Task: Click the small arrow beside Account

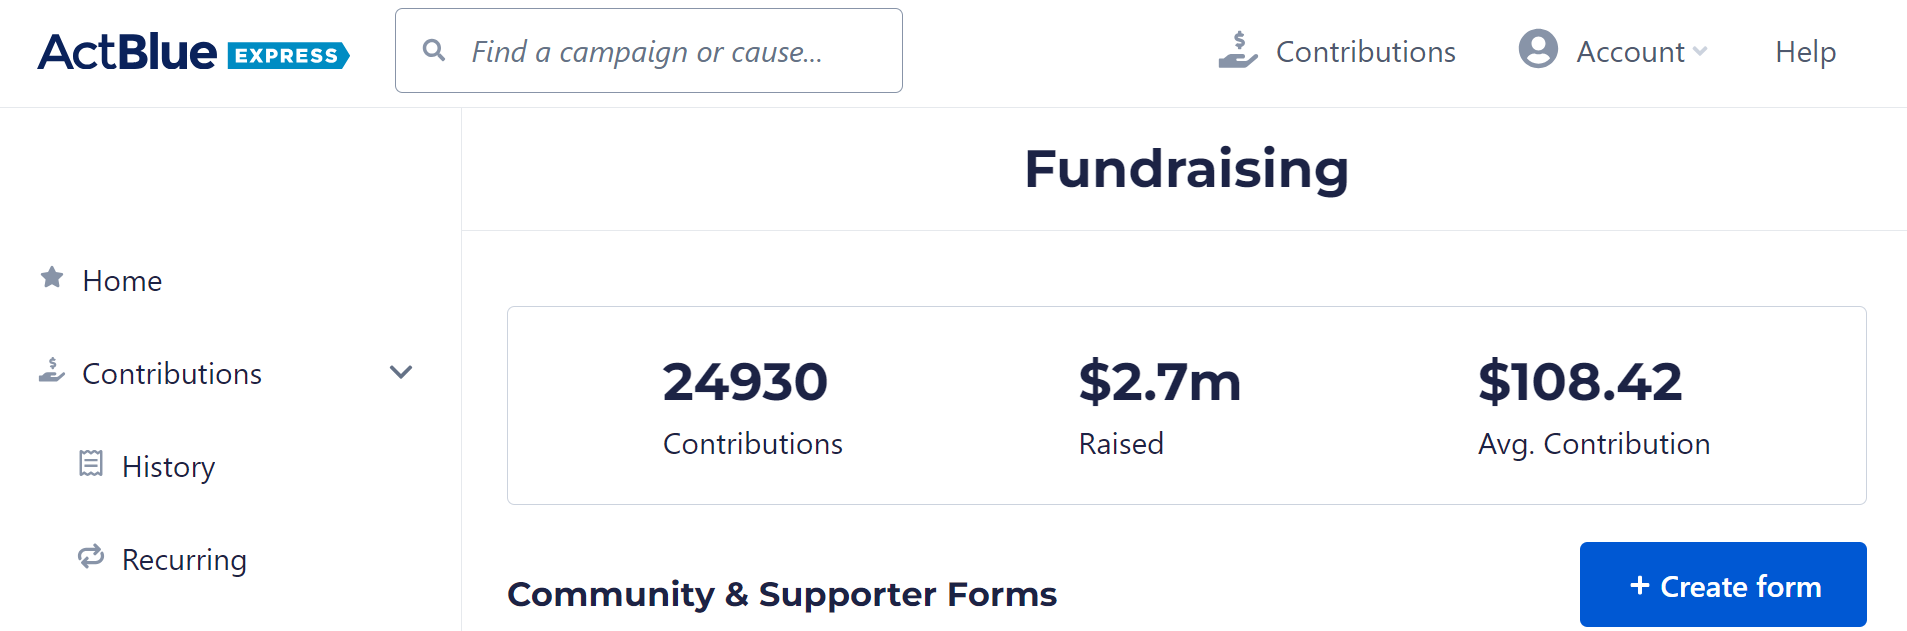Action: tap(1700, 52)
